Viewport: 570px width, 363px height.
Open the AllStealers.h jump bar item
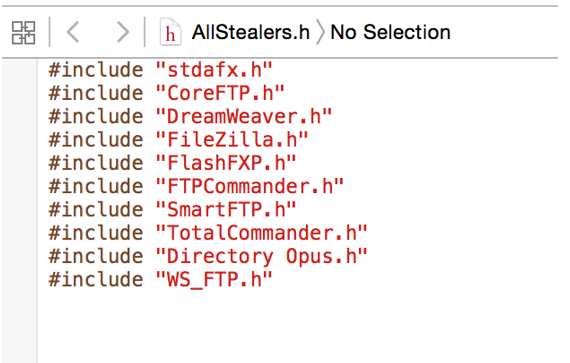(x=250, y=32)
